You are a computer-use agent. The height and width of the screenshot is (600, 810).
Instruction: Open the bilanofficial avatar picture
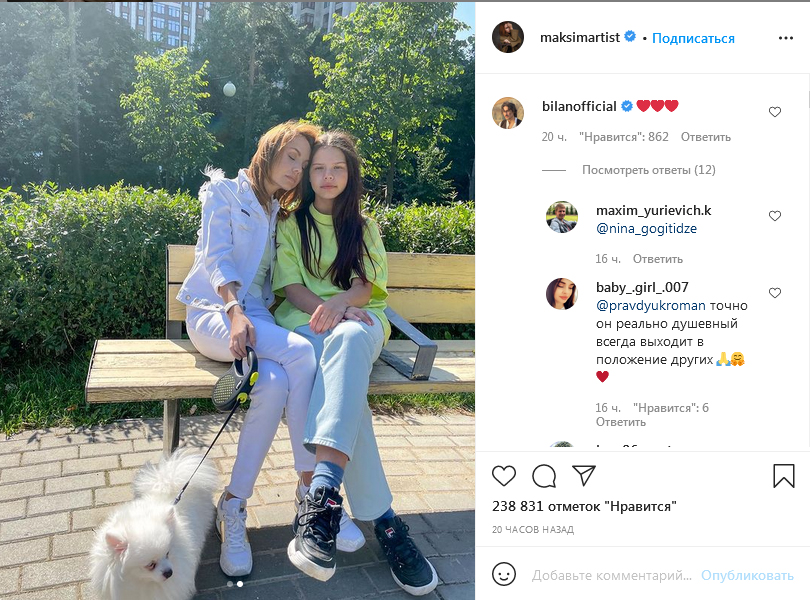pos(508,113)
